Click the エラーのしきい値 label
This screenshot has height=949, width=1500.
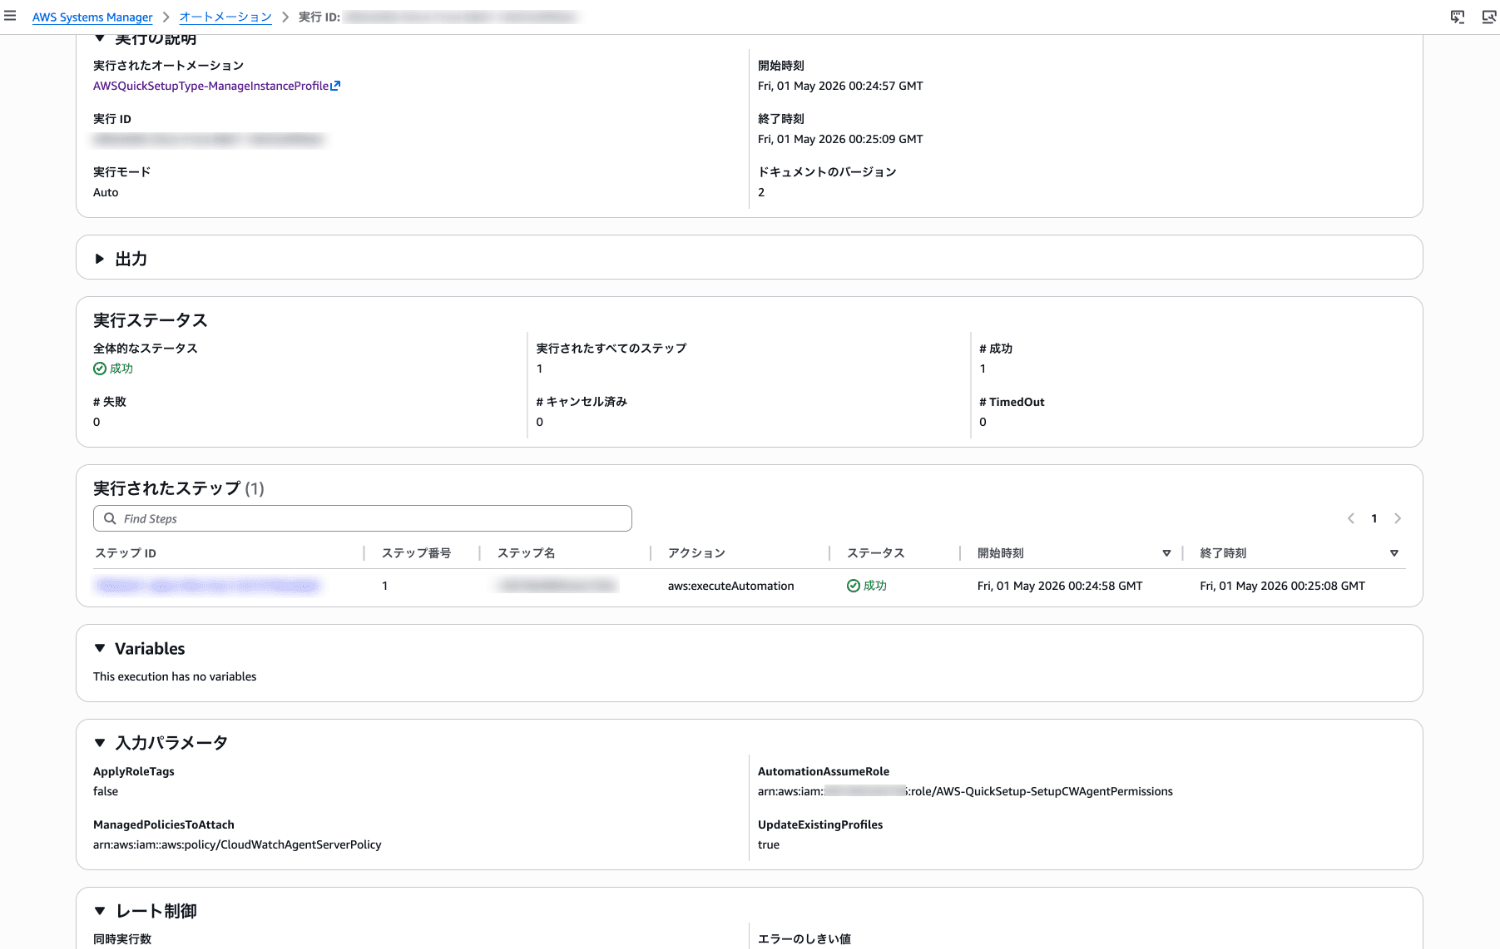pos(804,939)
